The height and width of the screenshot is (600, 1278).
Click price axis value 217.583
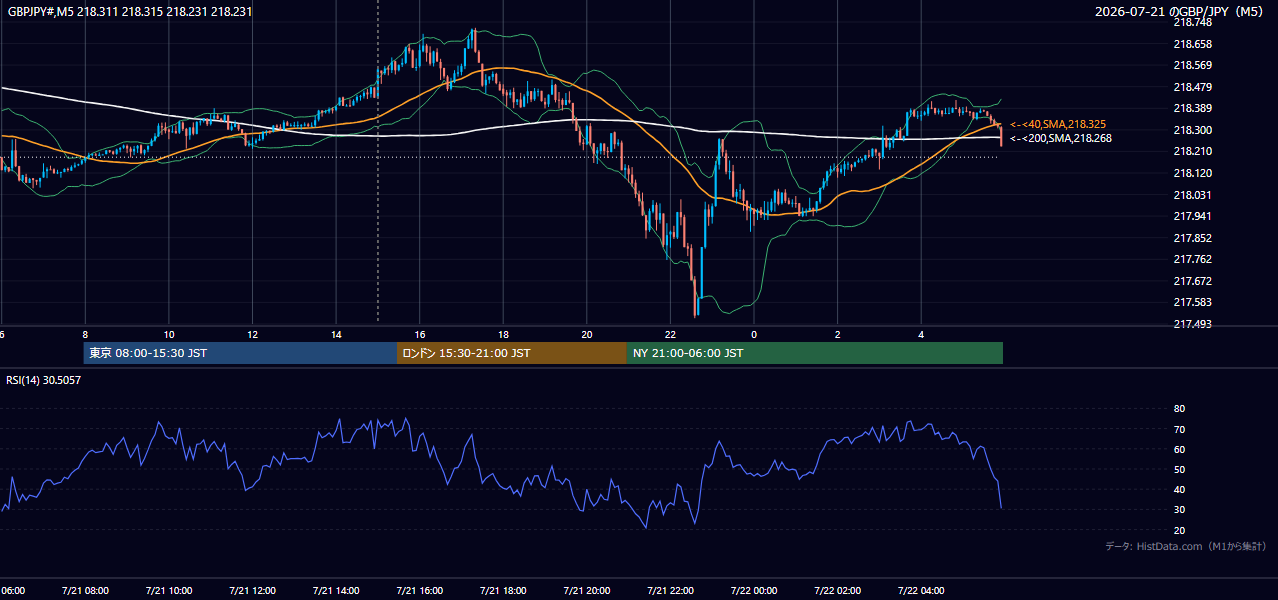point(1191,302)
